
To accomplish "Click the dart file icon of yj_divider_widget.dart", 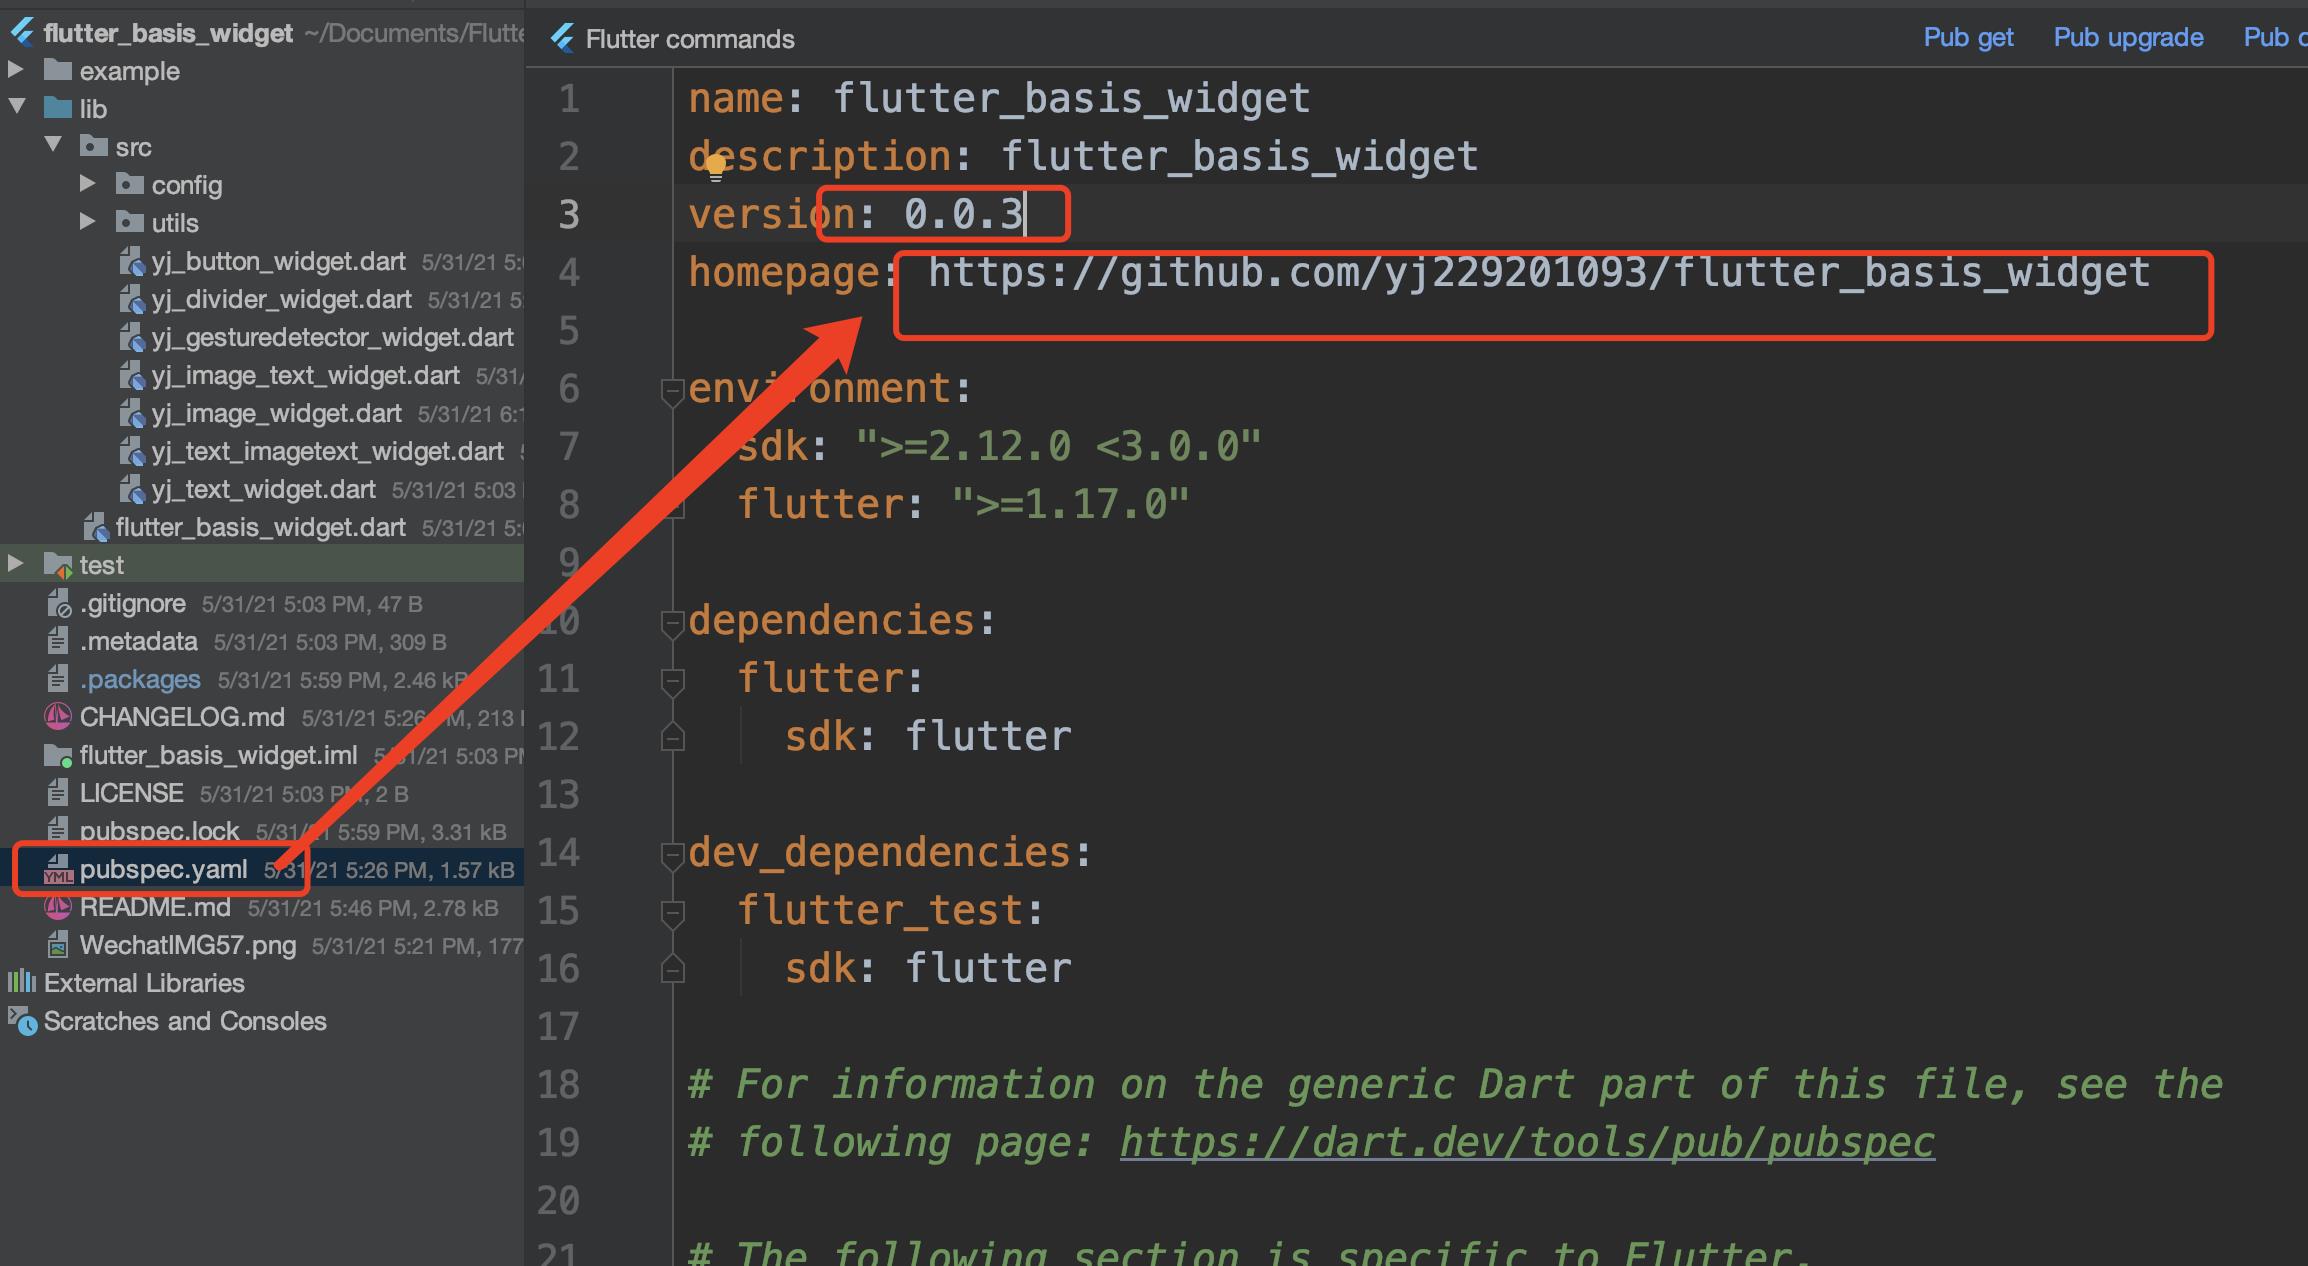I will [x=131, y=300].
